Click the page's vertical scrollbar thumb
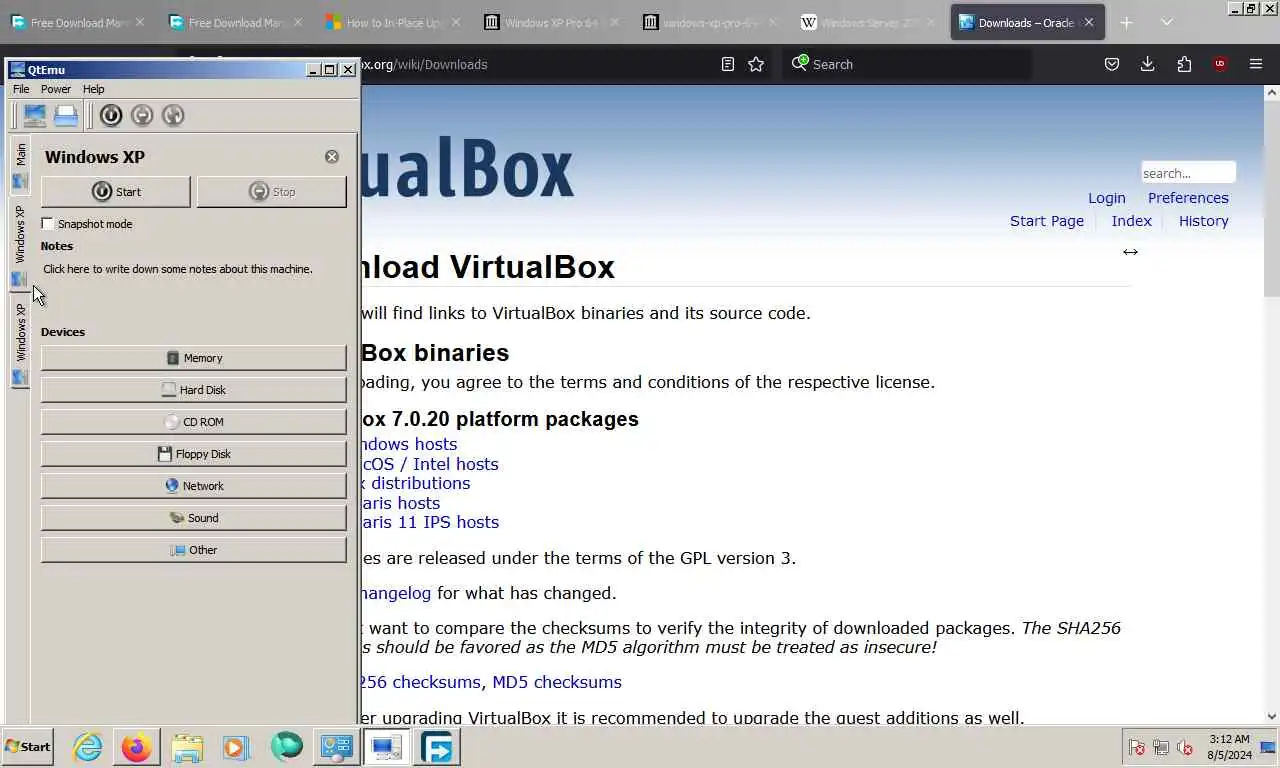1280x768 pixels. coord(1272,200)
